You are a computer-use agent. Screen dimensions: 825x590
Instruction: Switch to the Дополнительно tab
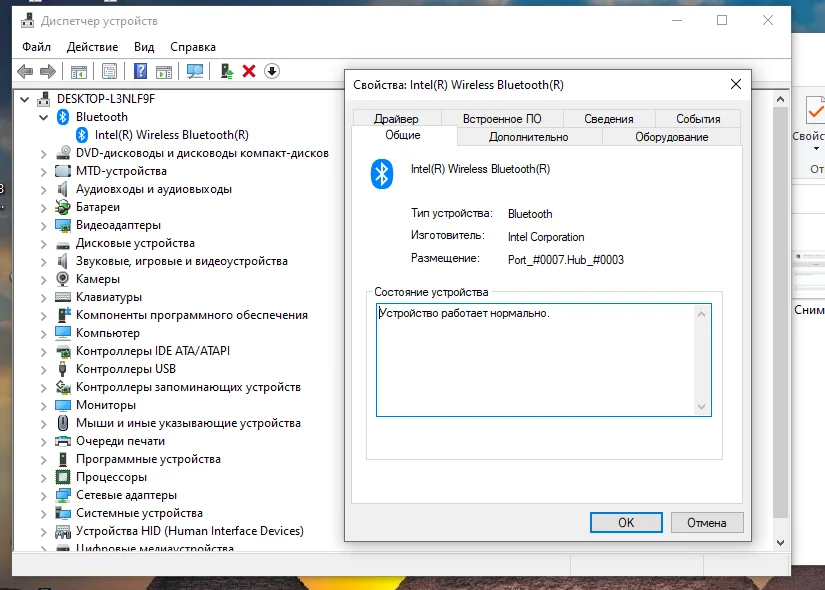[x=529, y=137]
